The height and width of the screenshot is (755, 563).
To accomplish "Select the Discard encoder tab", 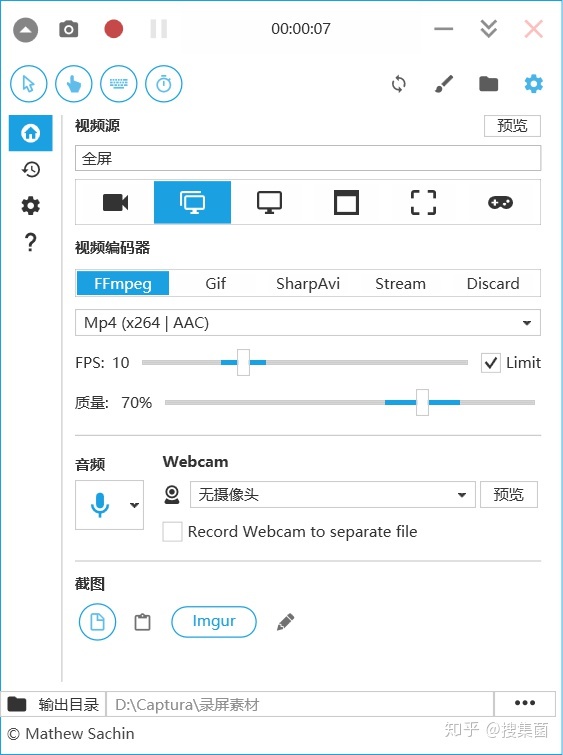I will tap(493, 283).
